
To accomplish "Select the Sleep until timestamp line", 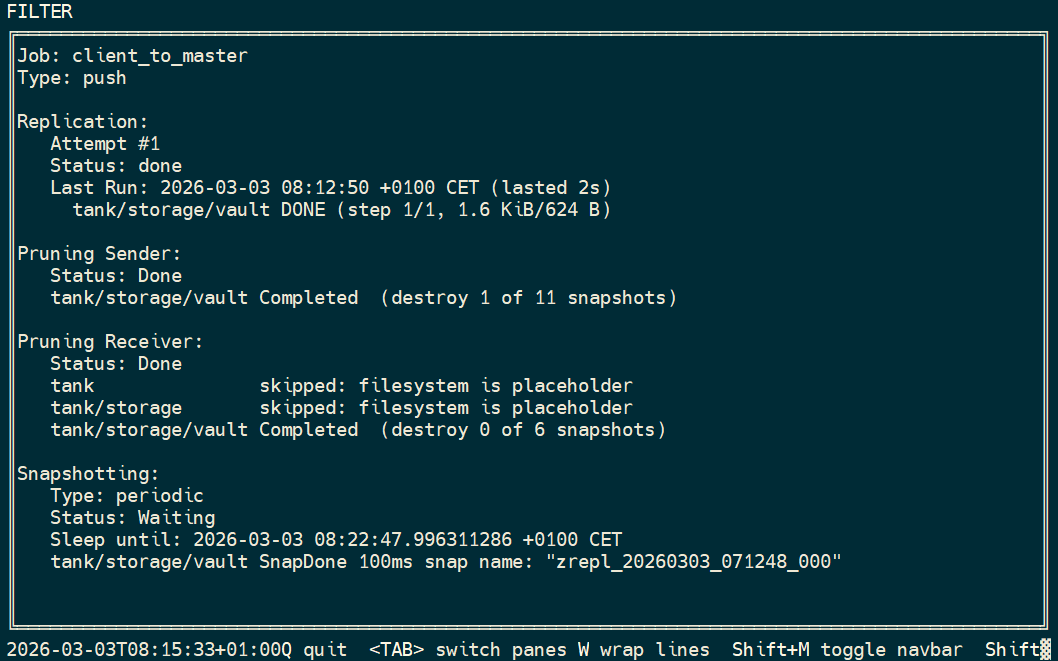I will 336,540.
